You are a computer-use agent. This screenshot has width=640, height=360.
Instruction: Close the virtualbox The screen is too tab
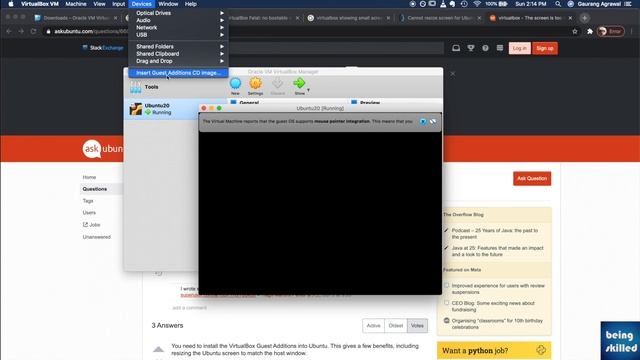(570, 18)
